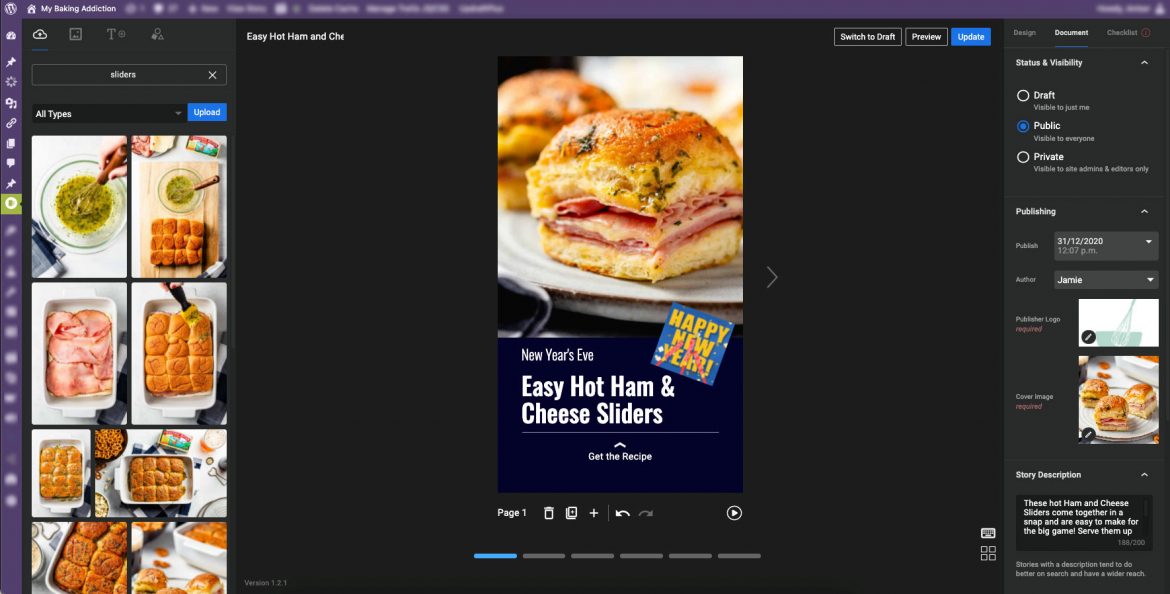
Task: Delete Page 1 using the trash icon
Action: [549, 512]
